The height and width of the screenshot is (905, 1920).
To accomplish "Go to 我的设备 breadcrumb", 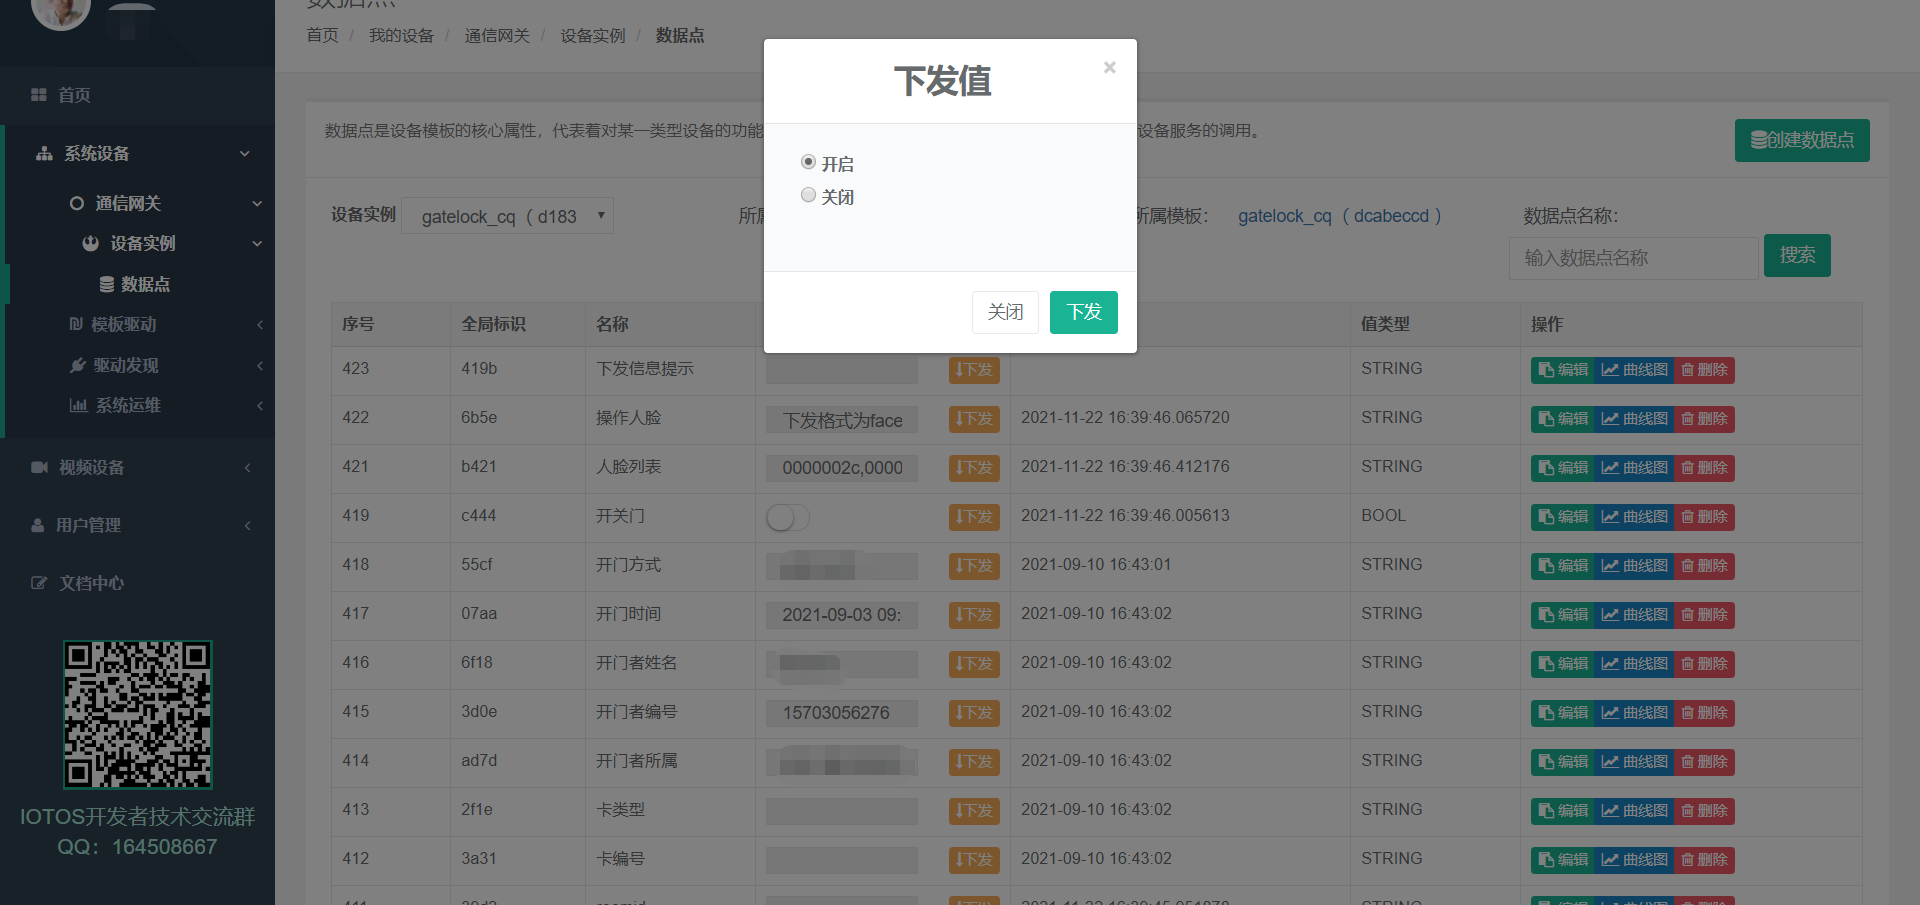I will coord(401,36).
